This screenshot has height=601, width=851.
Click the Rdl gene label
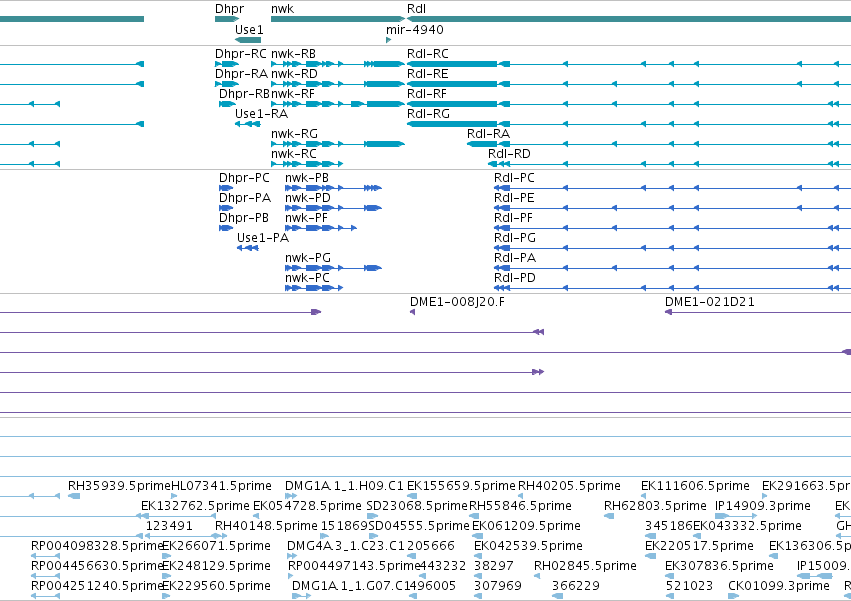coord(416,9)
